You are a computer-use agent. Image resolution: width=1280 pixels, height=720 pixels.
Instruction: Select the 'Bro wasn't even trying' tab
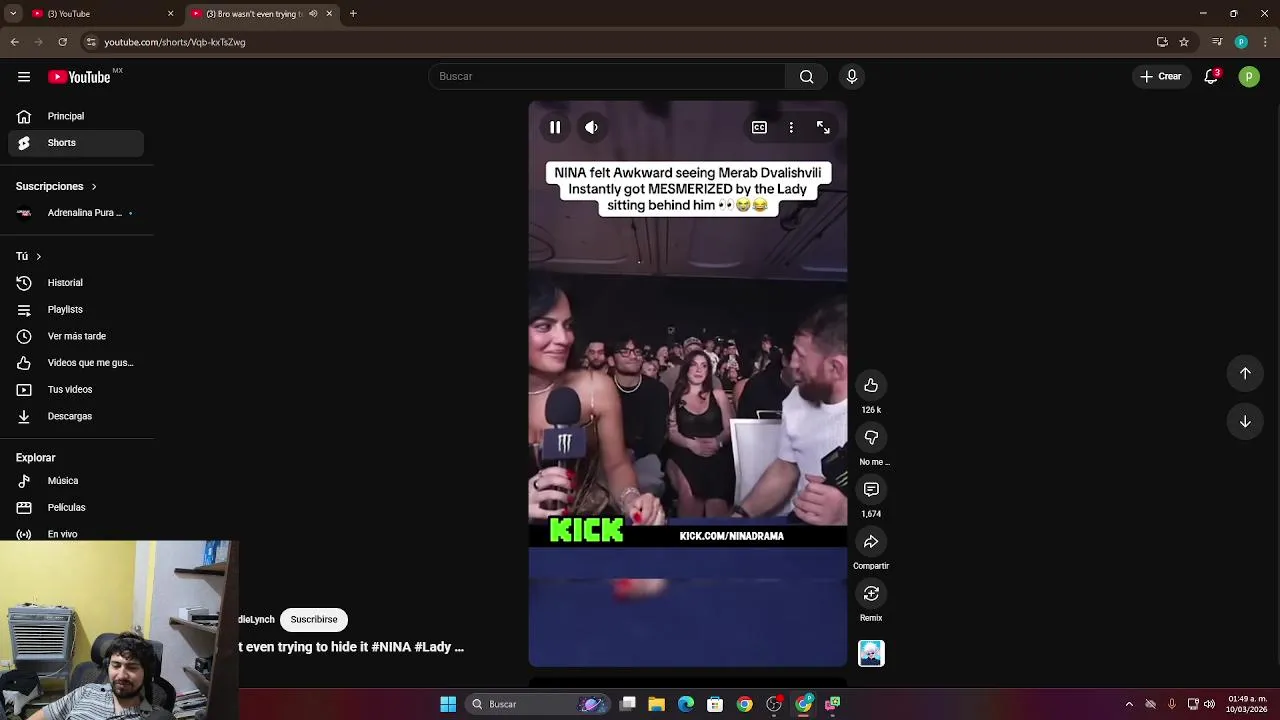pos(253,14)
